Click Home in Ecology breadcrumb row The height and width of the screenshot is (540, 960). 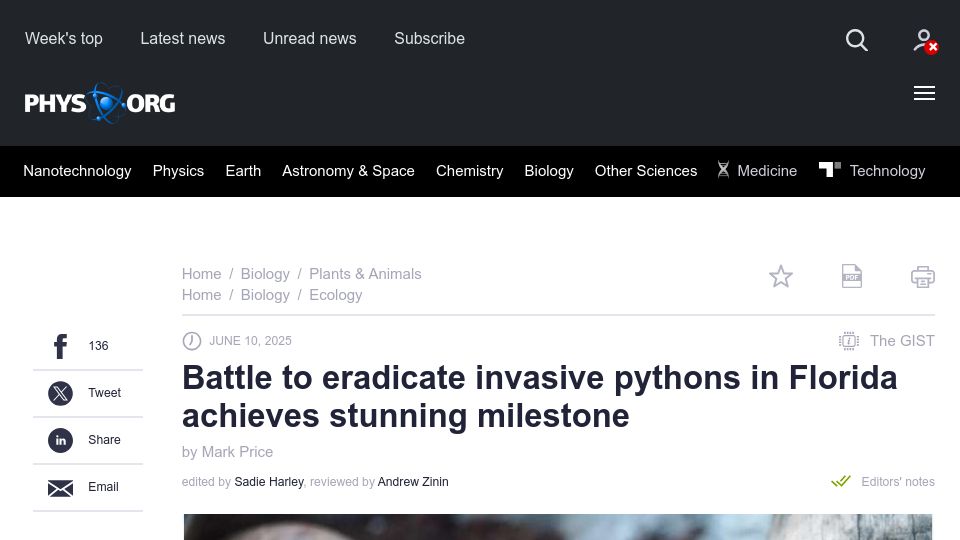201,294
